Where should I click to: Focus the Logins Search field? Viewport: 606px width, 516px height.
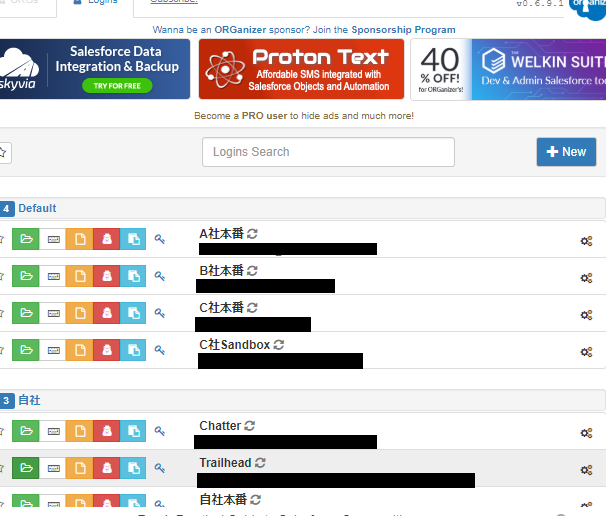pos(328,152)
